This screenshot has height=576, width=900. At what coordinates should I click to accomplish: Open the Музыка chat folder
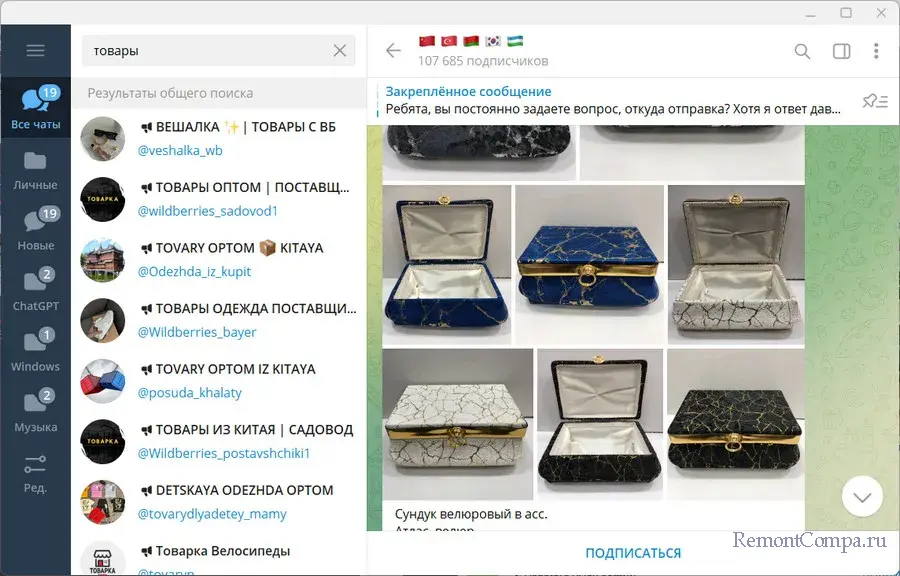coord(35,410)
